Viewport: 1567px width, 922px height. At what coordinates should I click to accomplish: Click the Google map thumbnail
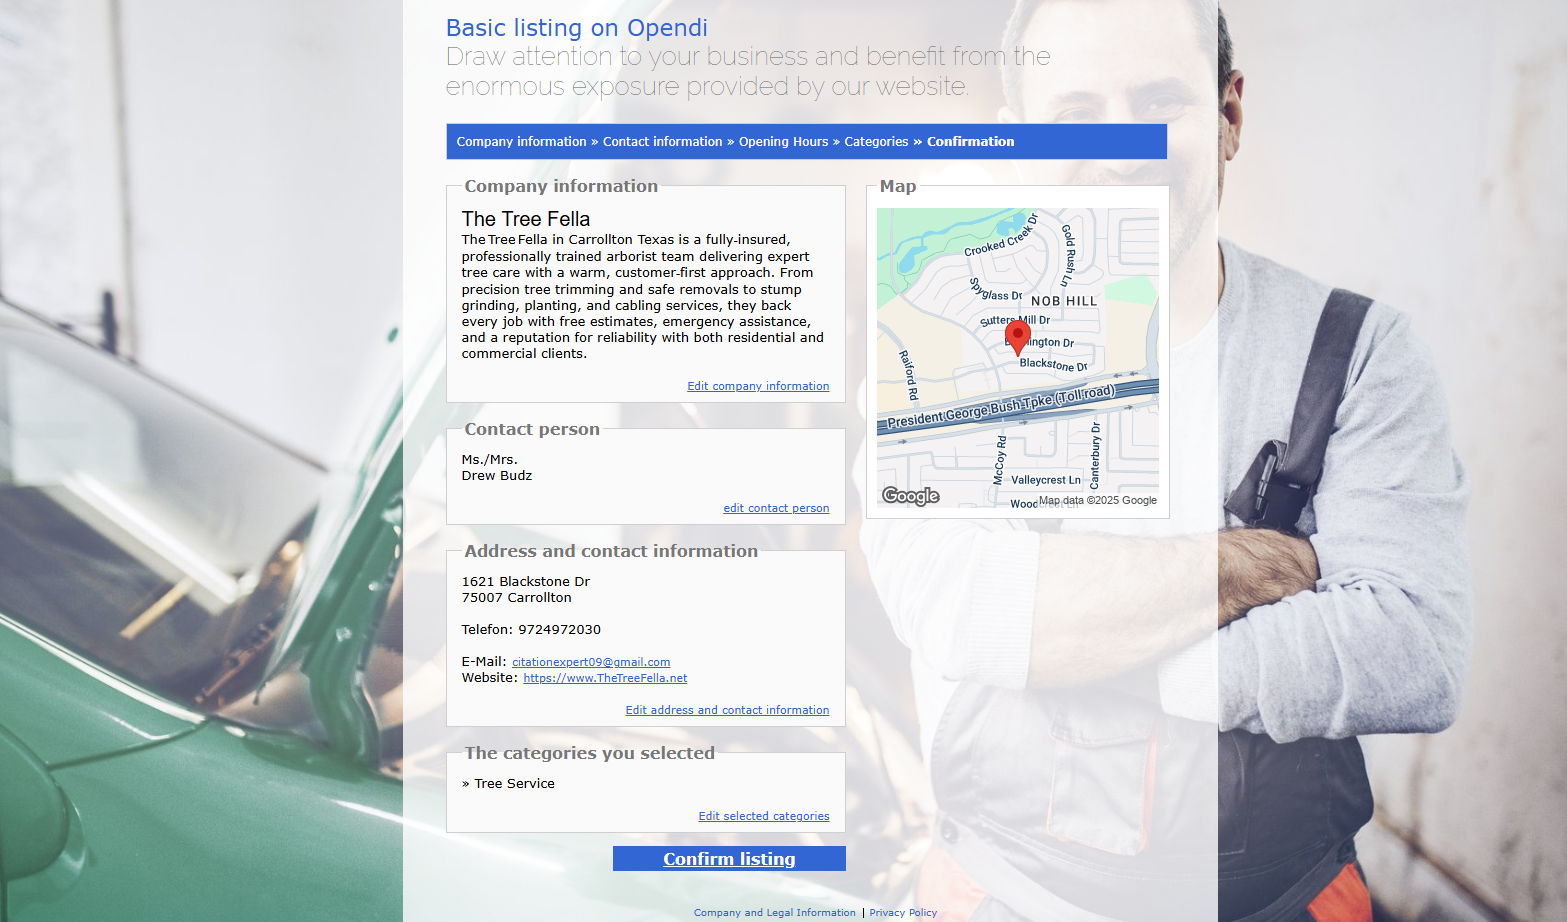[x=1017, y=358]
